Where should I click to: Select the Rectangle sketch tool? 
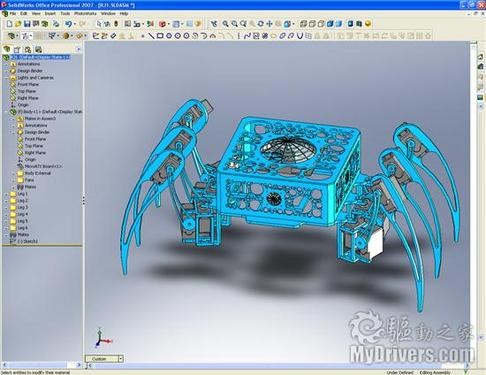coord(160,36)
